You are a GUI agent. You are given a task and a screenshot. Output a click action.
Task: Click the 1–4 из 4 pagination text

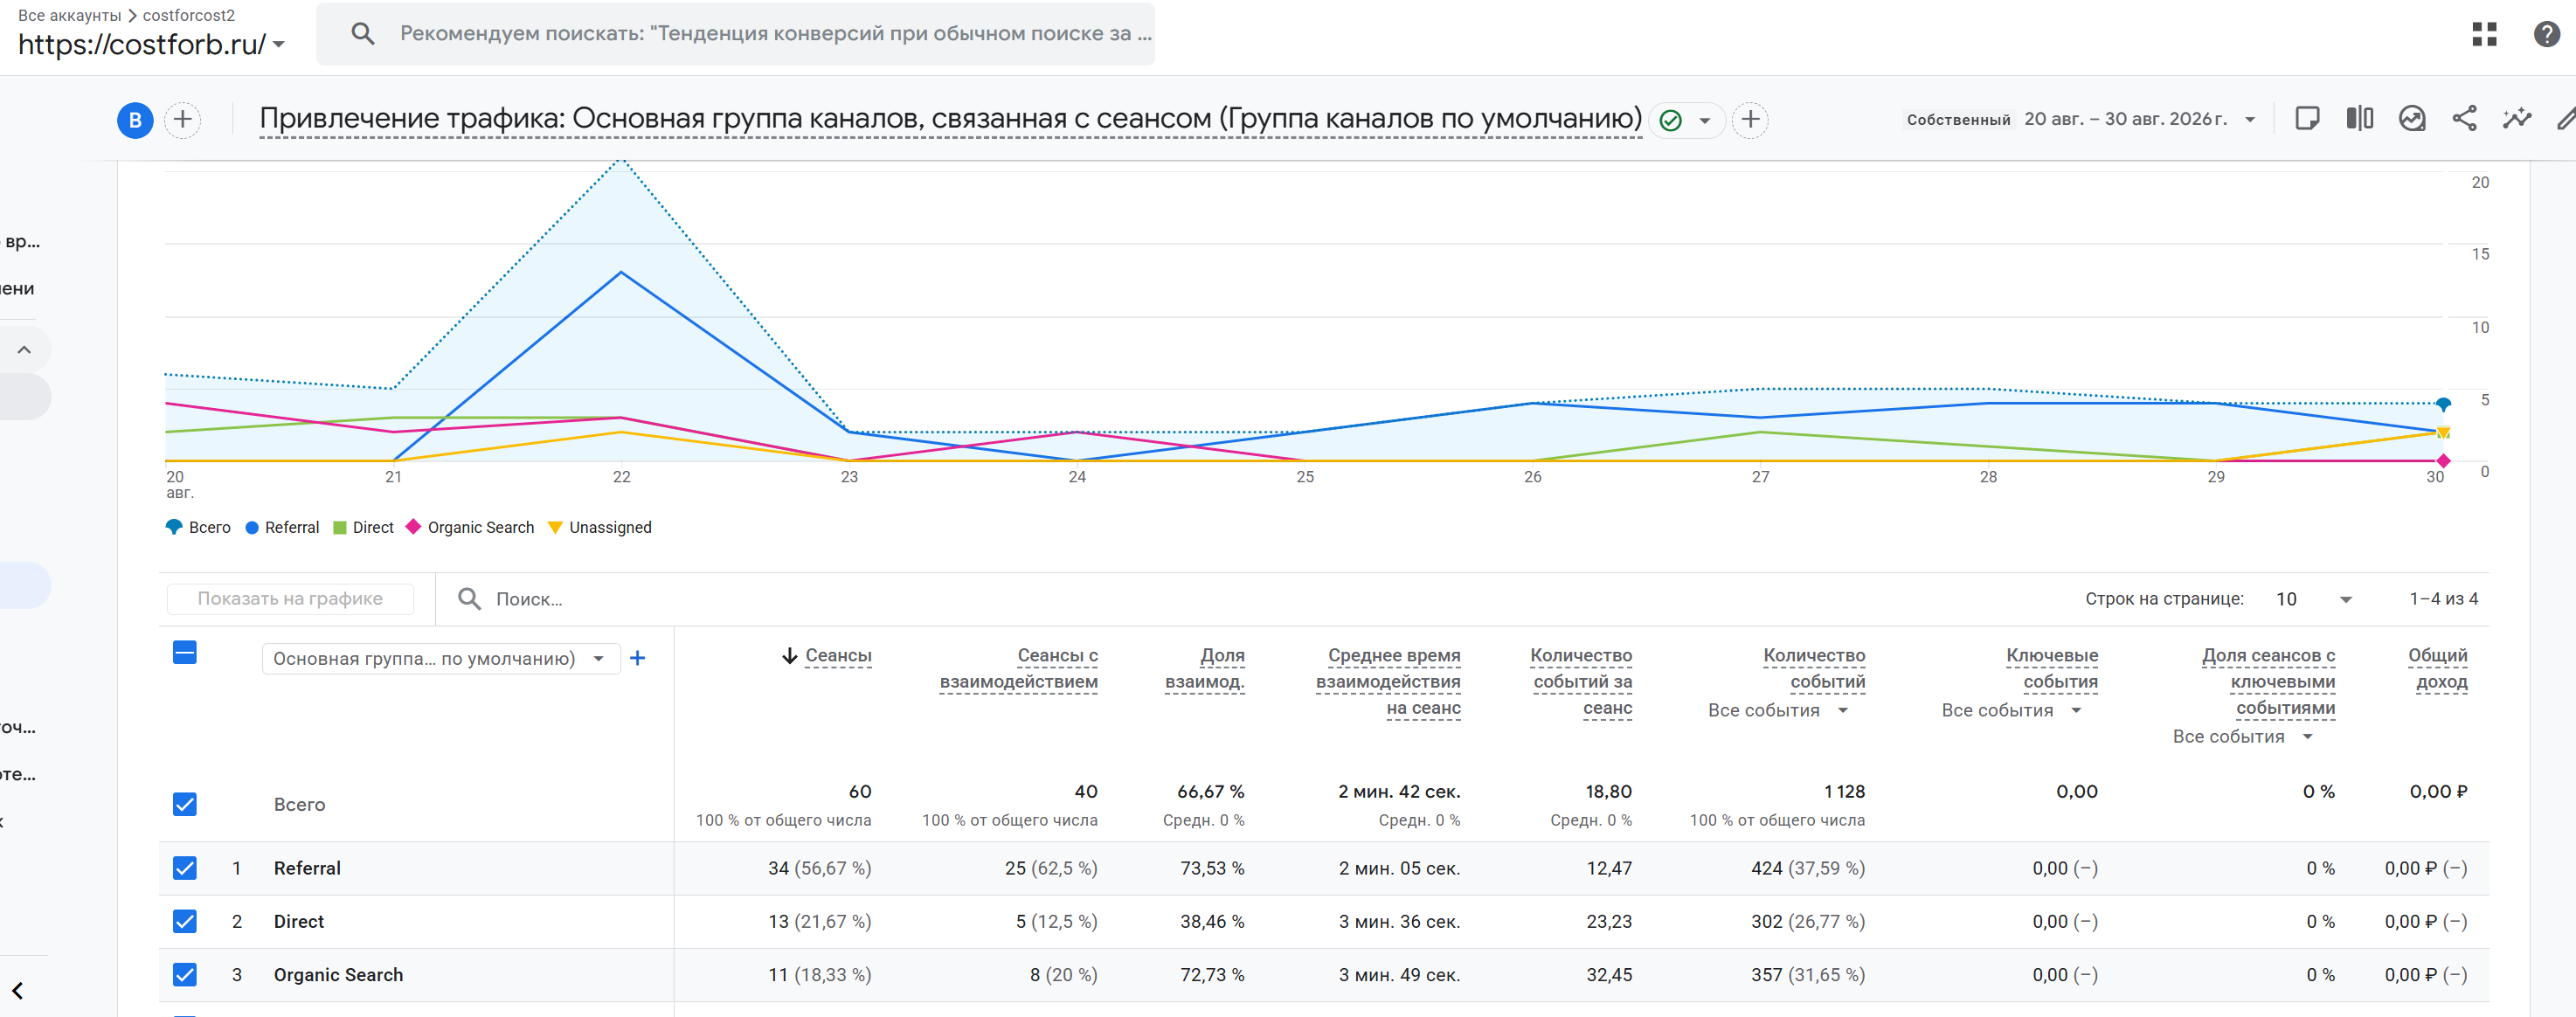[2443, 598]
